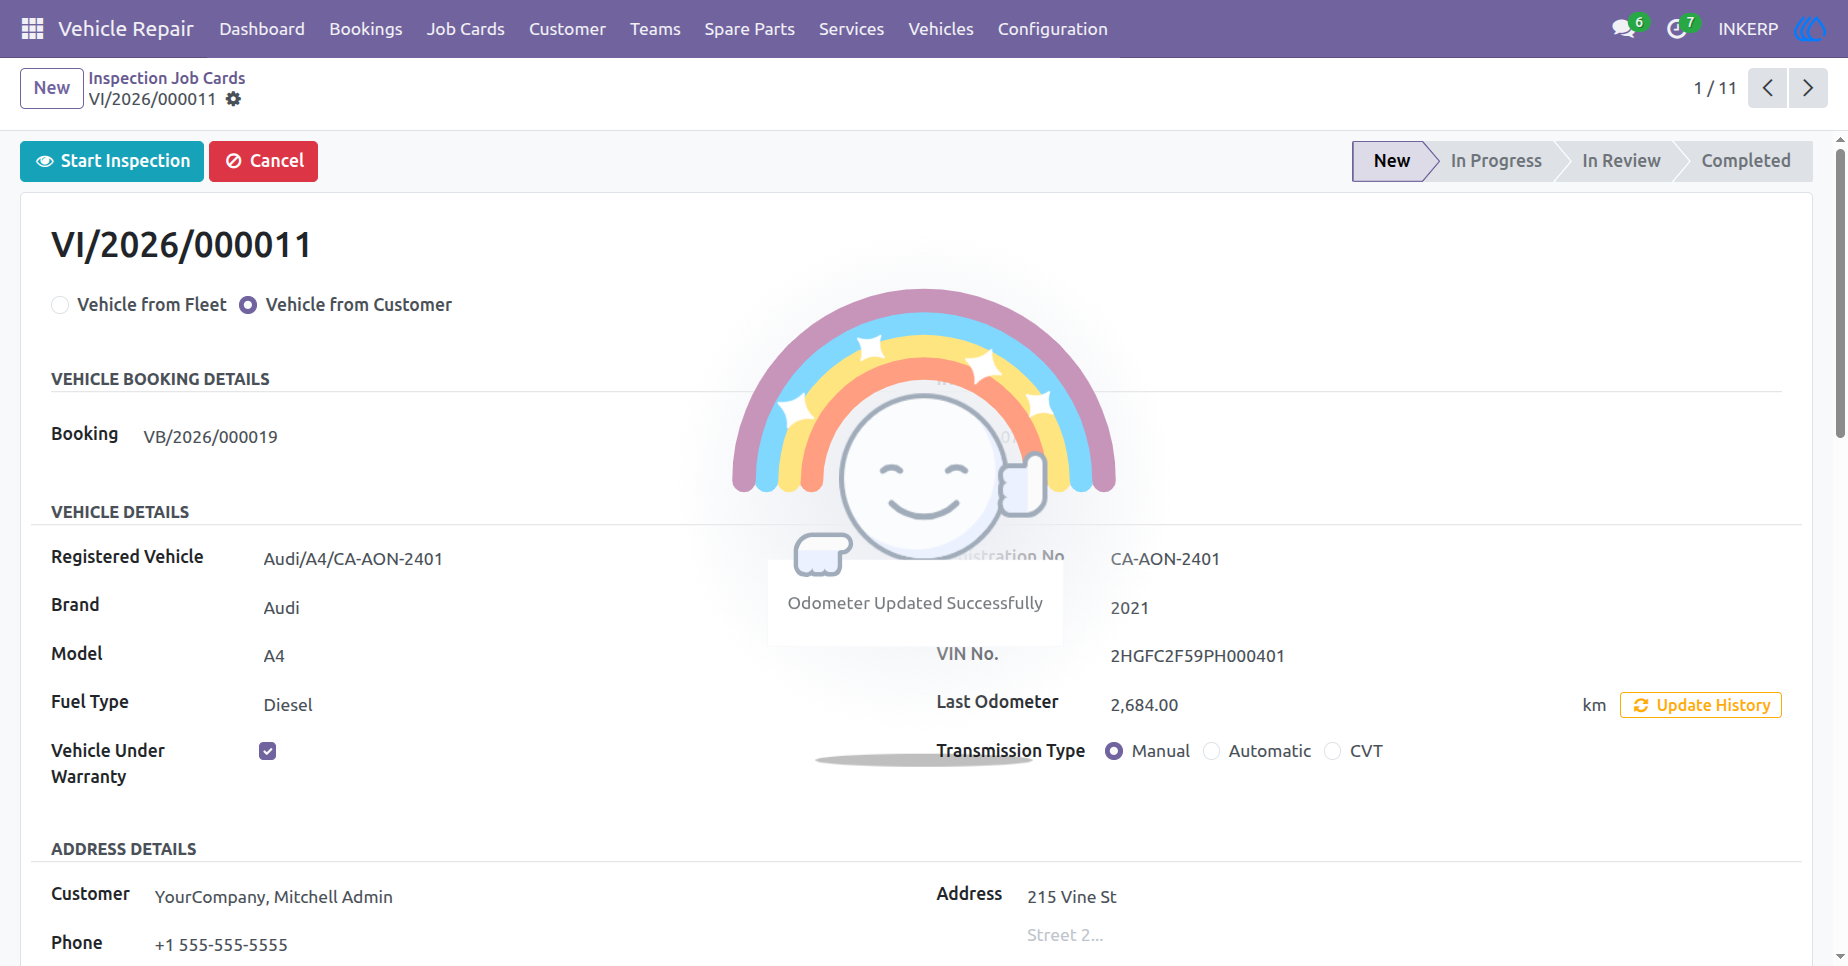Open the Bookings menu
The height and width of the screenshot is (966, 1848).
366,29
